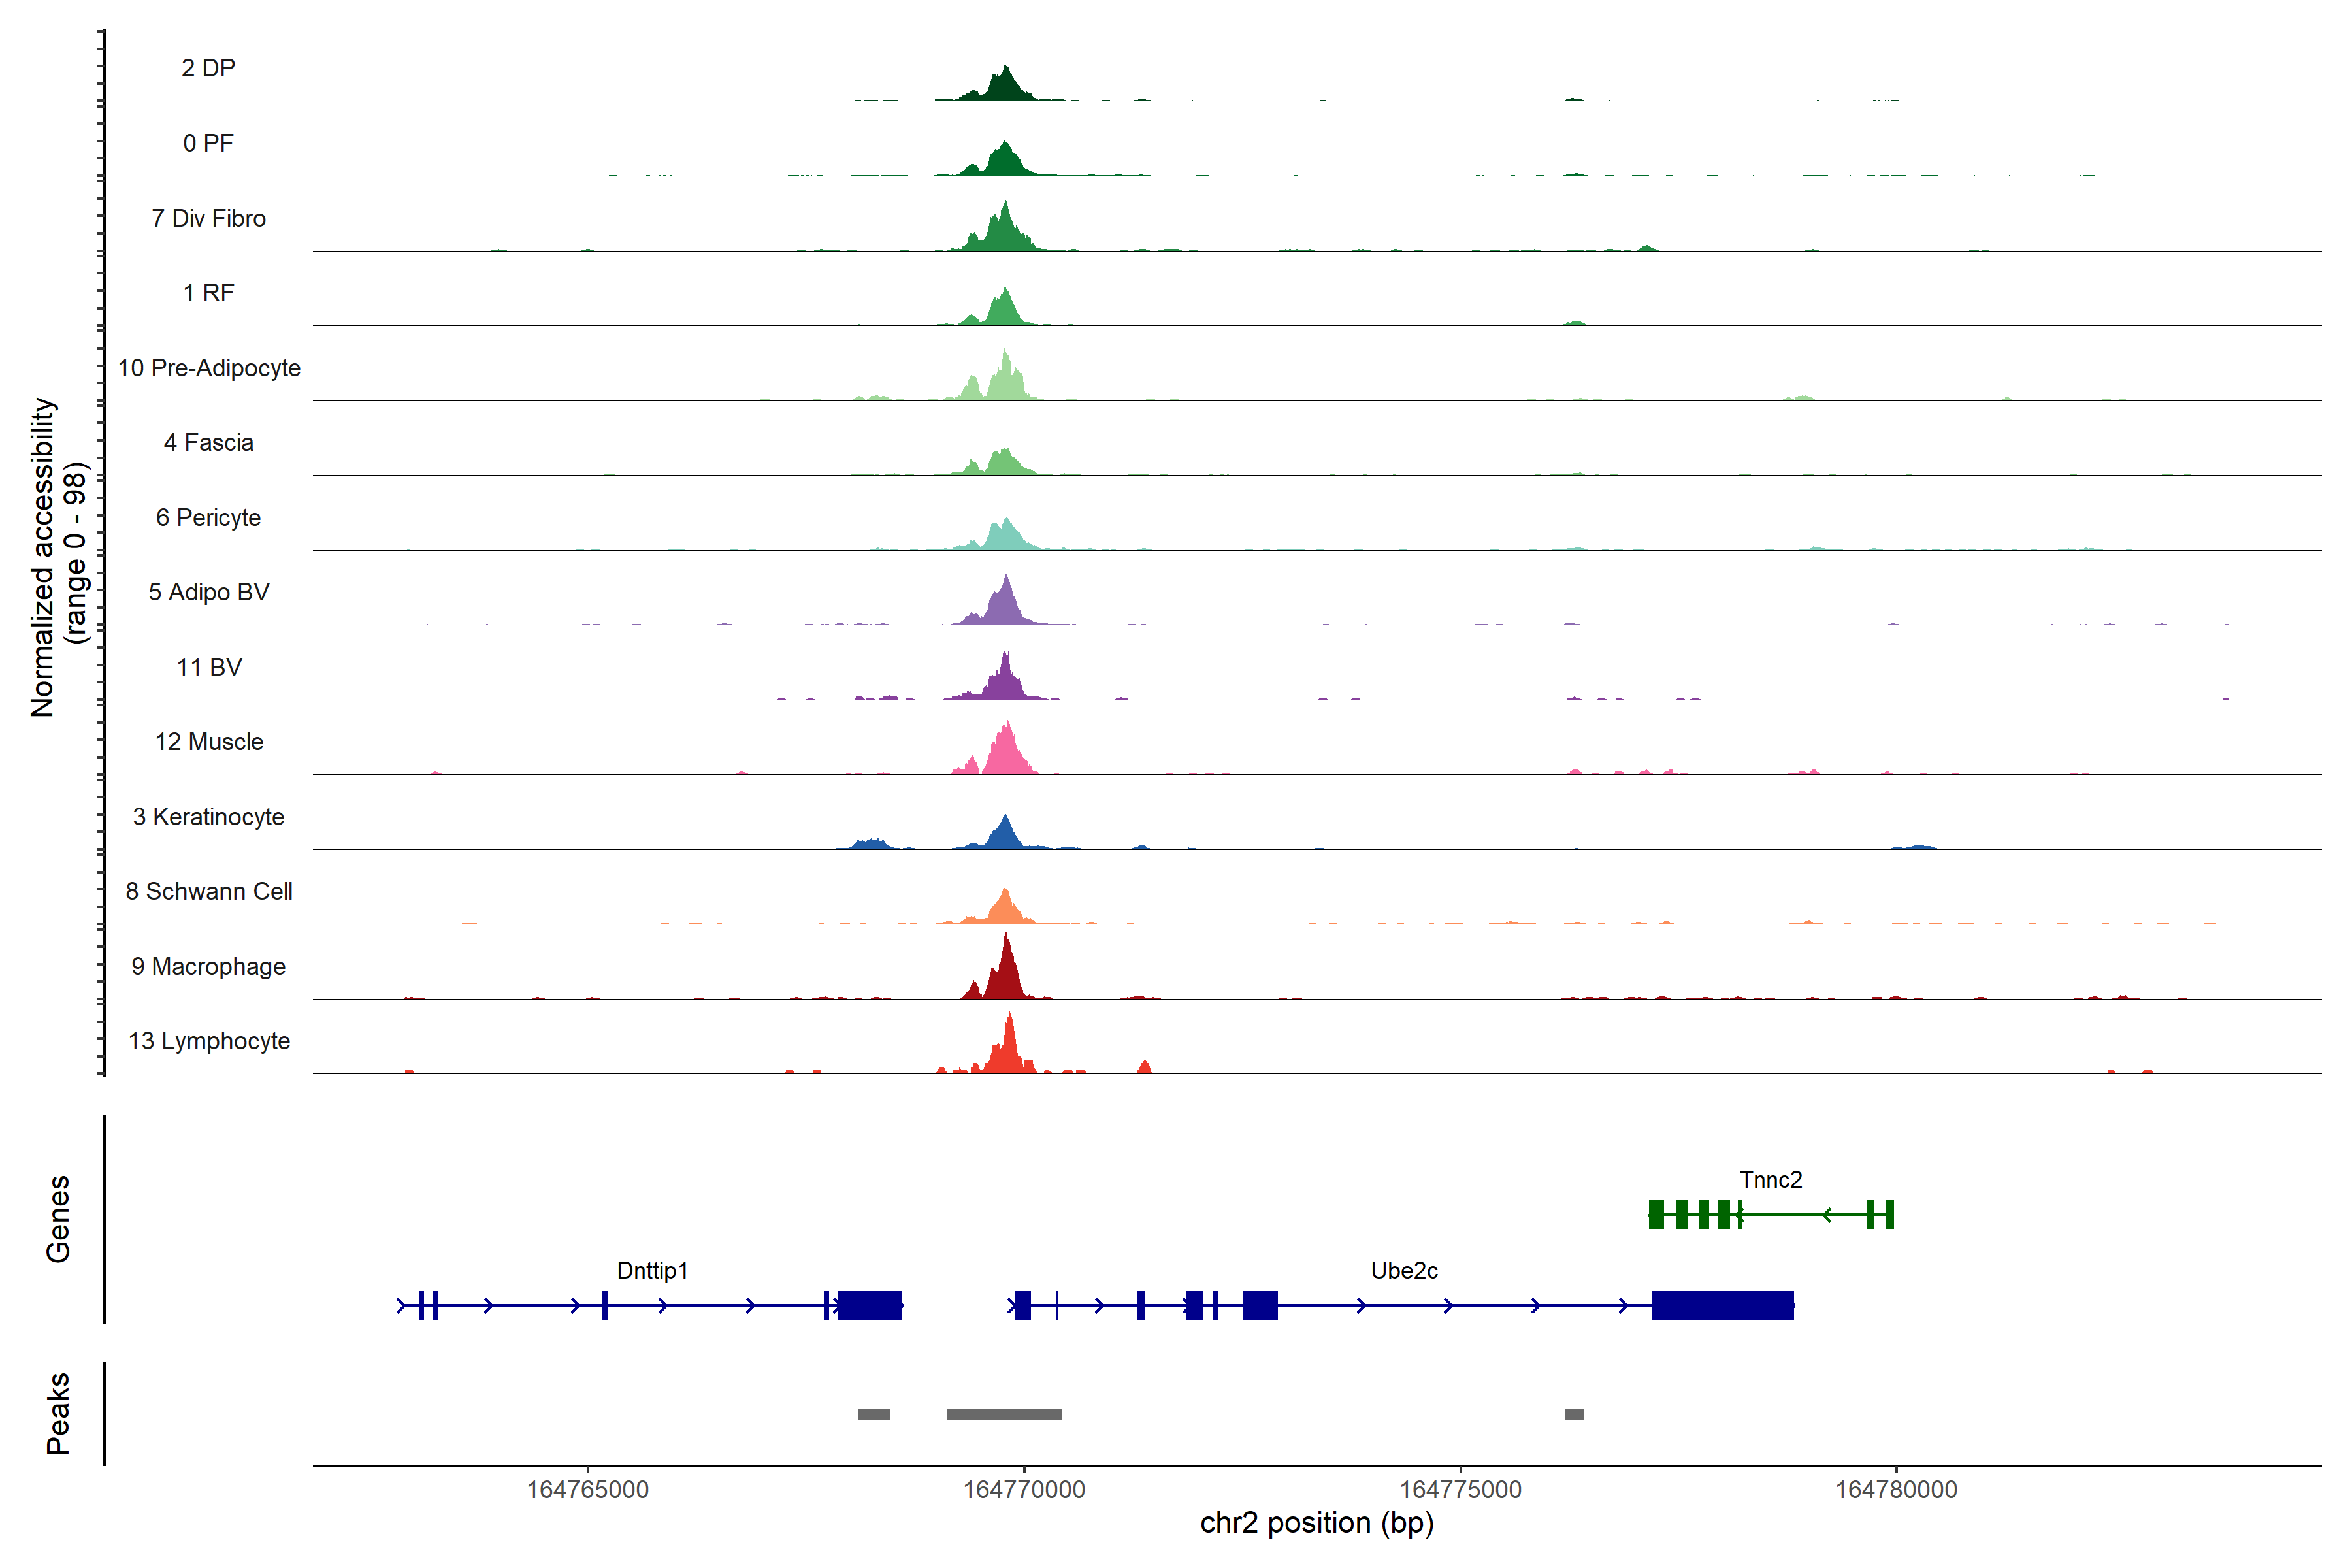2352x1568 pixels.
Task: Click the Tnnc2 gene label
Action: point(1770,1180)
